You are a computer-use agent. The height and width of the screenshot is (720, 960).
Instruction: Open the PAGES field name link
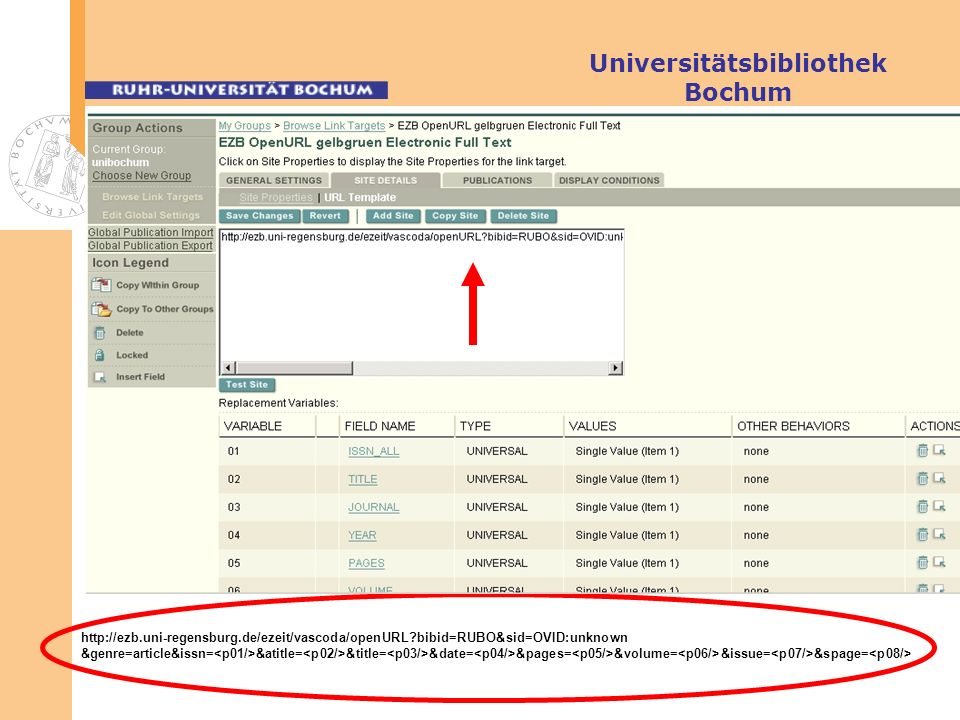[366, 563]
